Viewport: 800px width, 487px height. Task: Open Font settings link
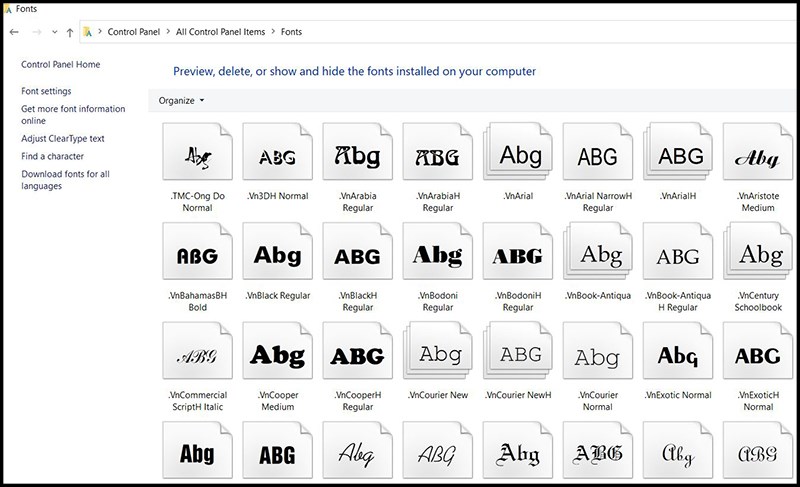click(x=46, y=91)
